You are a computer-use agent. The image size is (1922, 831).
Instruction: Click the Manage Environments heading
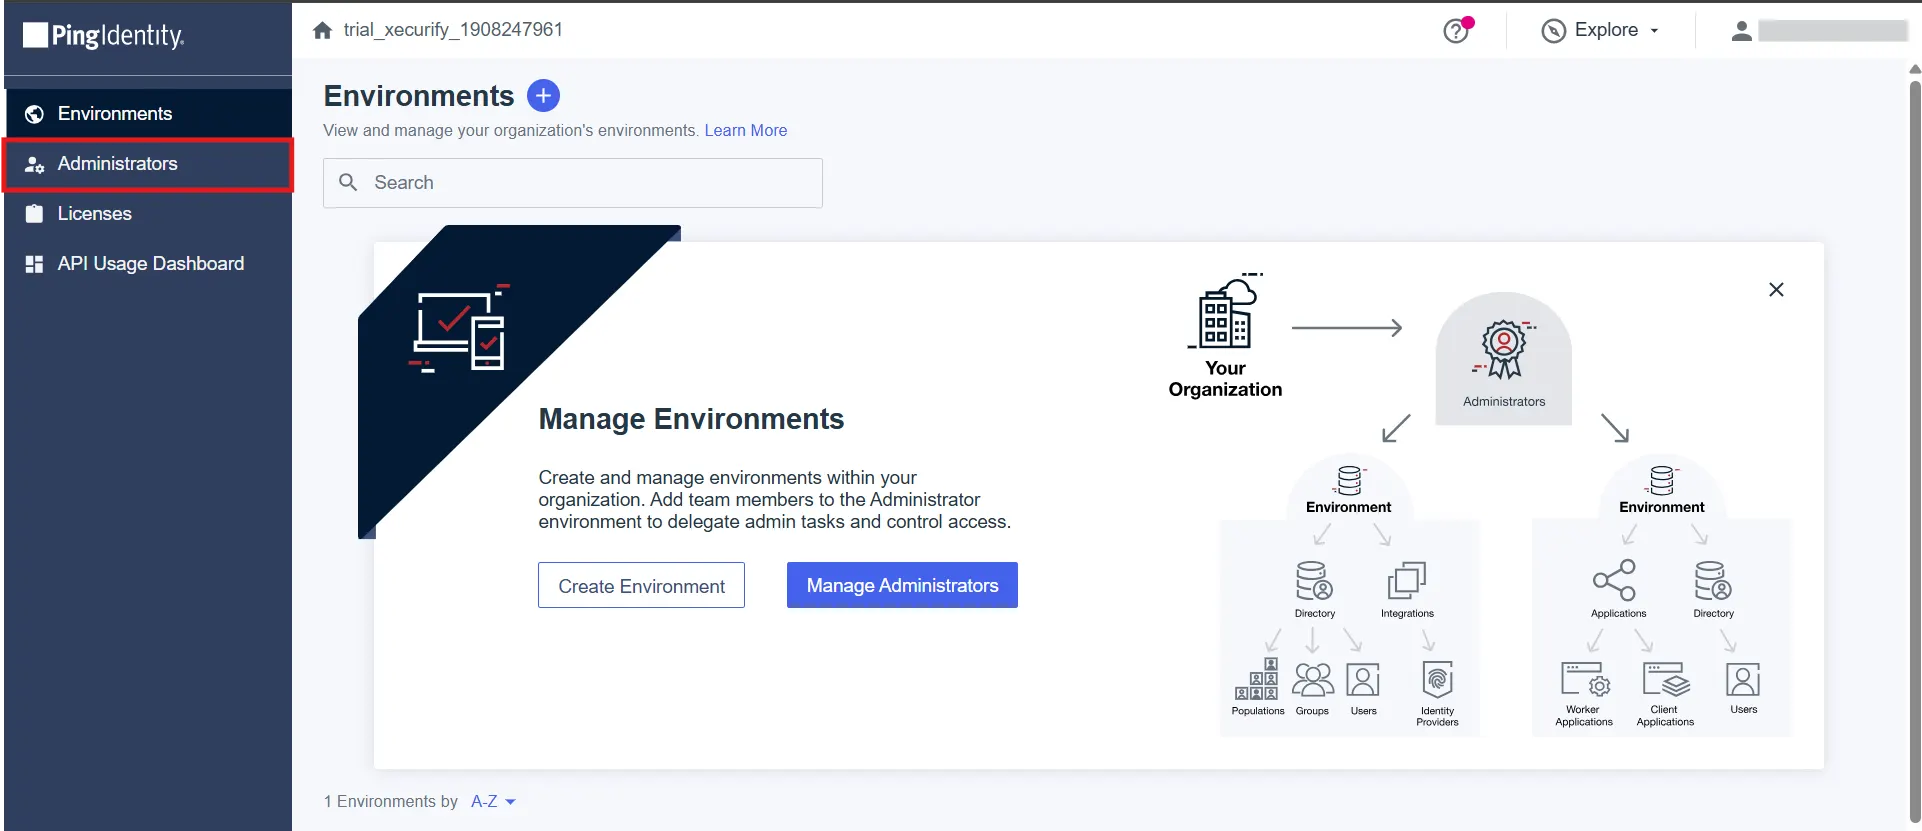(691, 419)
